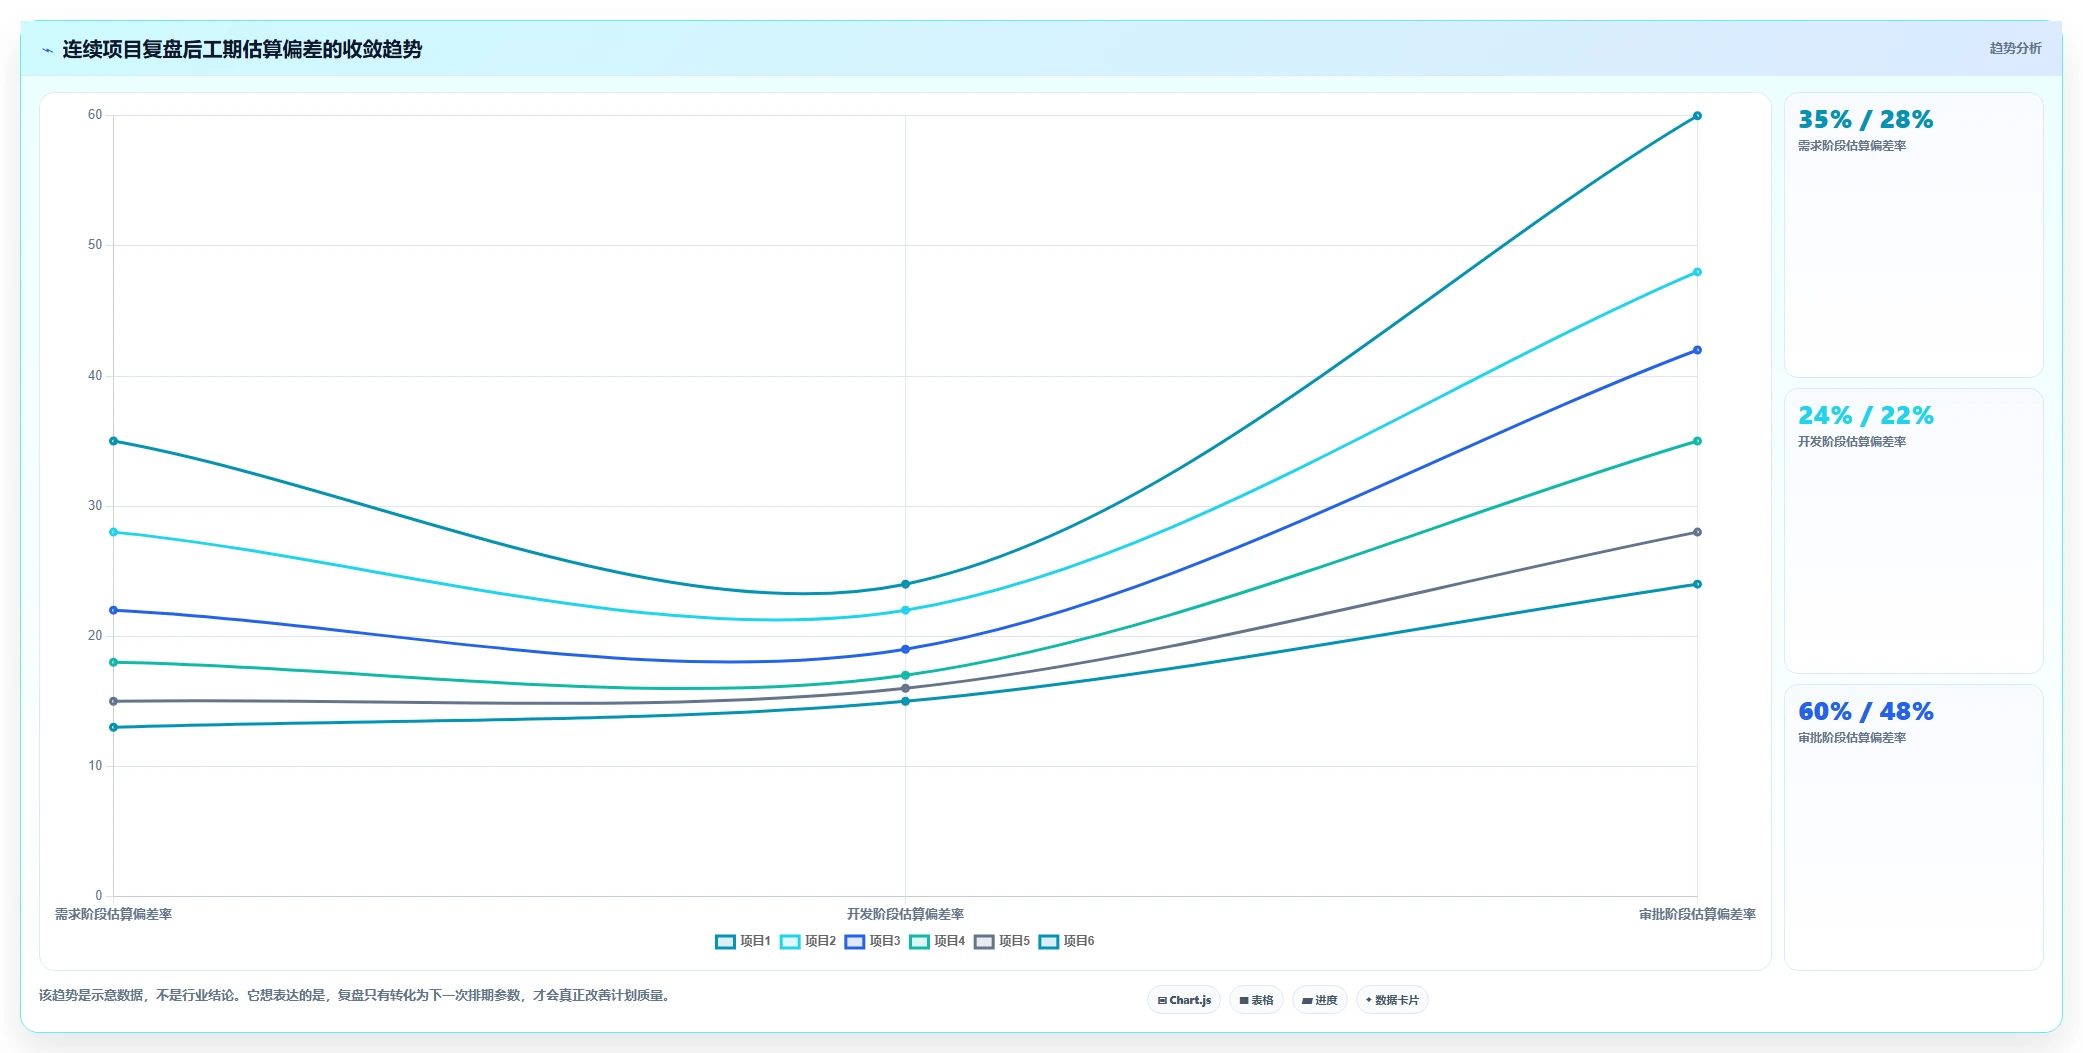Select the 项目5 审批阶段 point at 28
Viewport: 2083px width, 1053px height.
click(1697, 532)
